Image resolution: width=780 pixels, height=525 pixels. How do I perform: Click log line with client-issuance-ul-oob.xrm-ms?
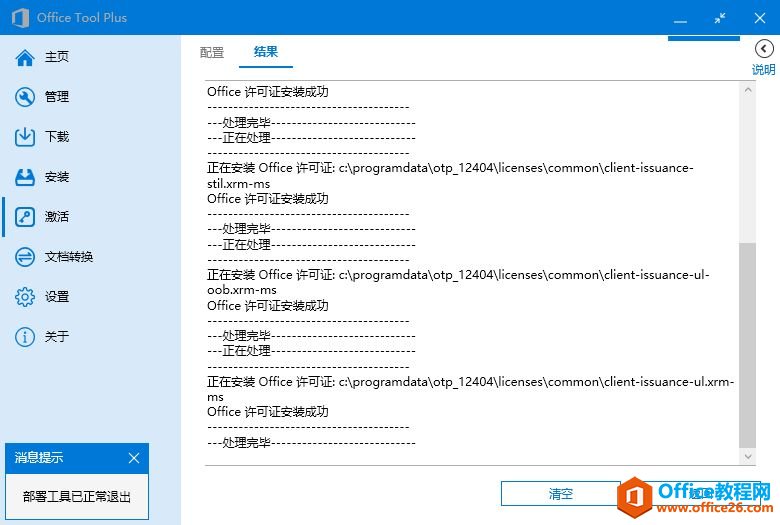pos(458,282)
